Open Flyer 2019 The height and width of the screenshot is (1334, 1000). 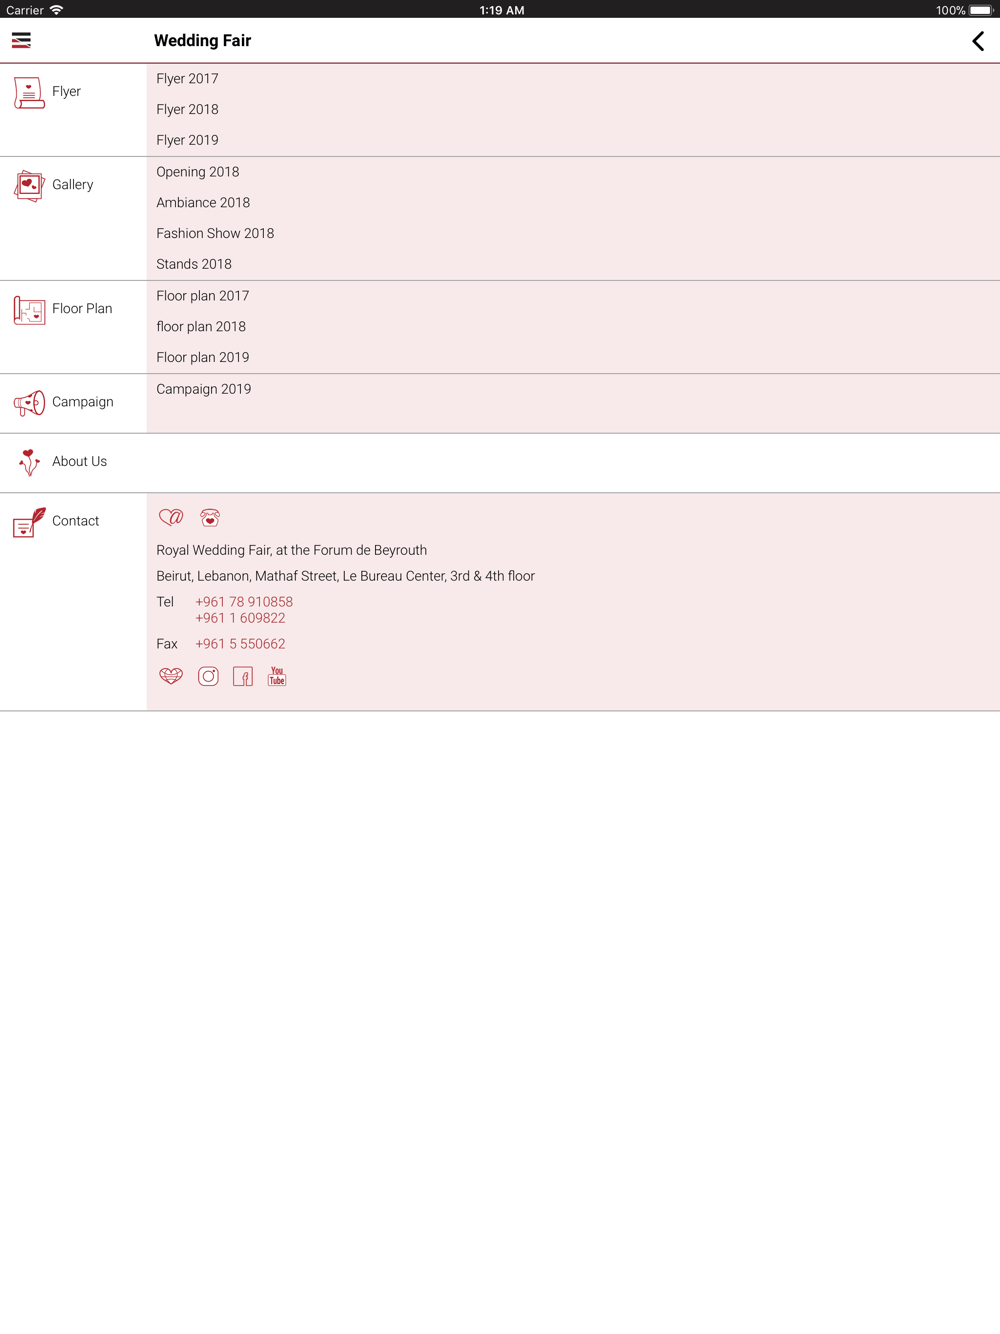click(187, 140)
